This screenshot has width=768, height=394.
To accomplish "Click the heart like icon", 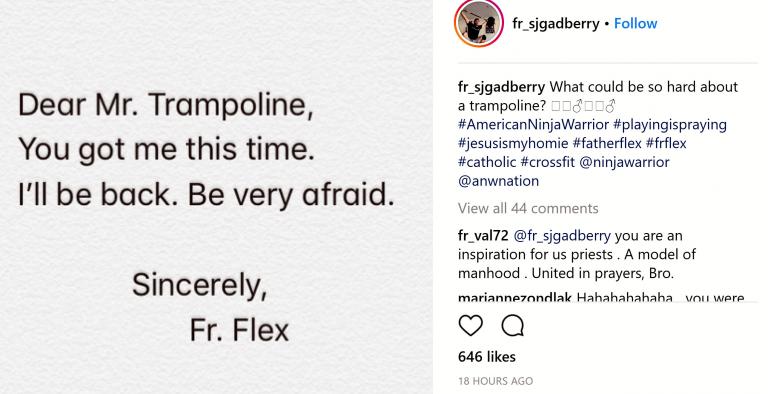I will 471,325.
